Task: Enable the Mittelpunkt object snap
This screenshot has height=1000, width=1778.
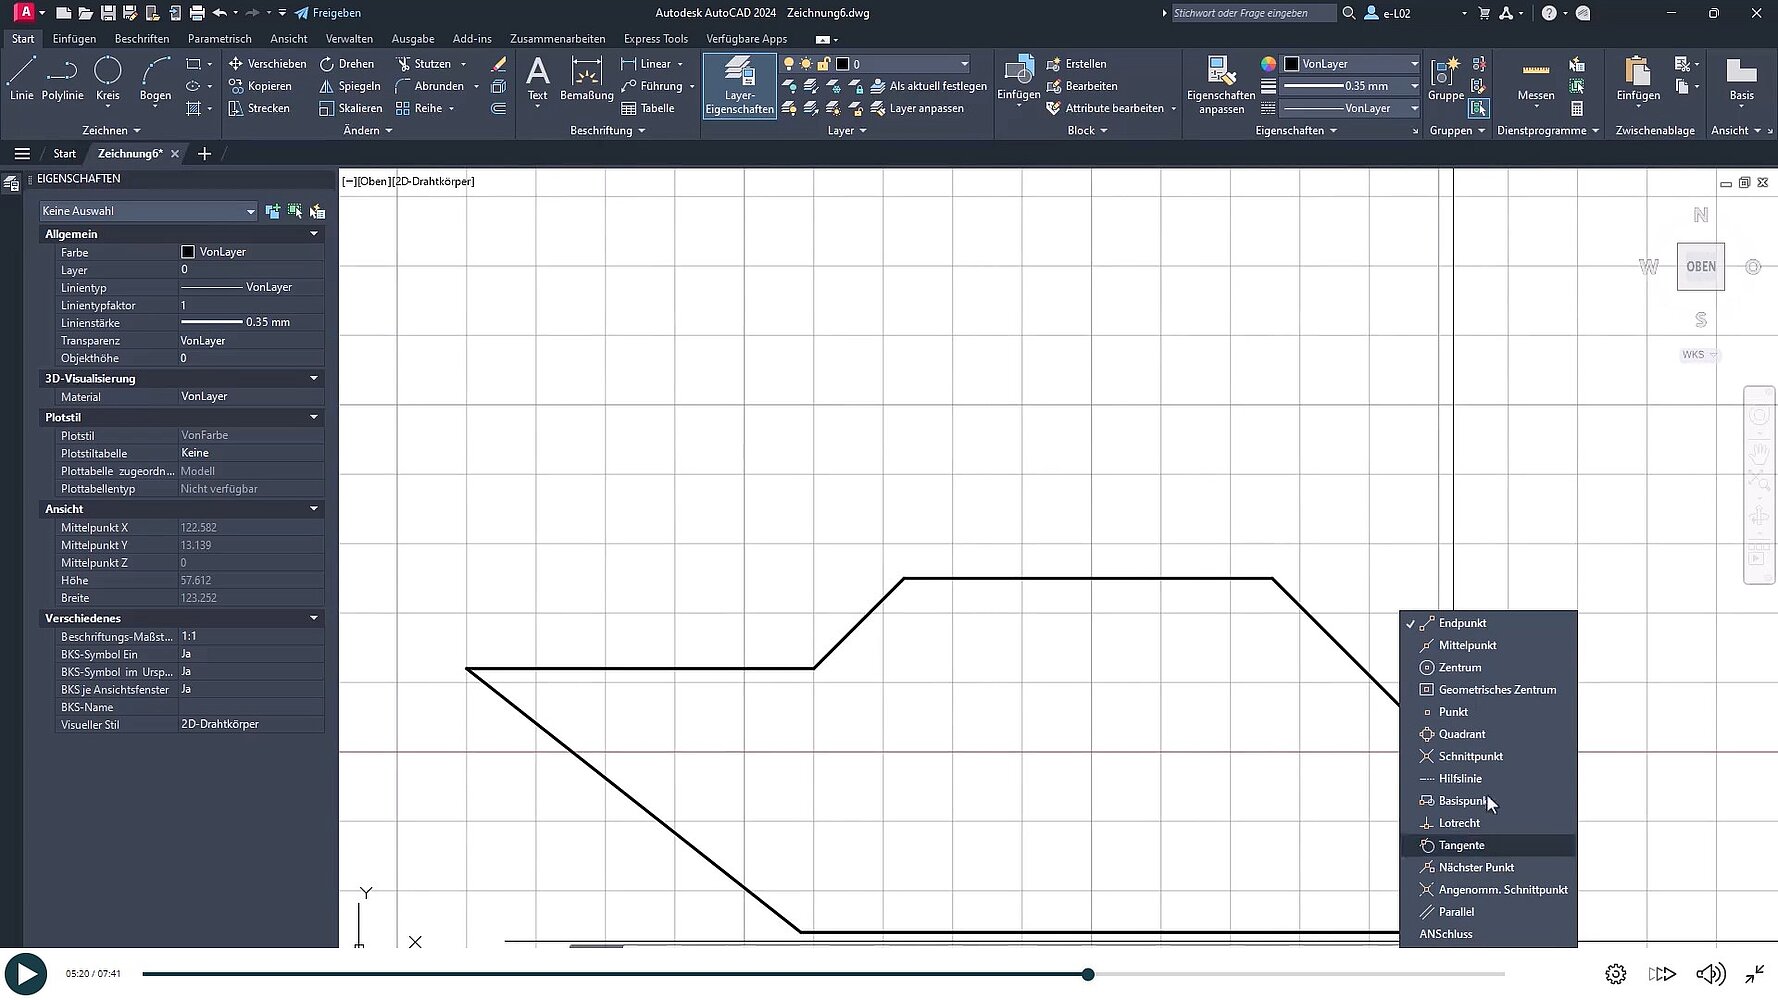Action: (1467, 646)
